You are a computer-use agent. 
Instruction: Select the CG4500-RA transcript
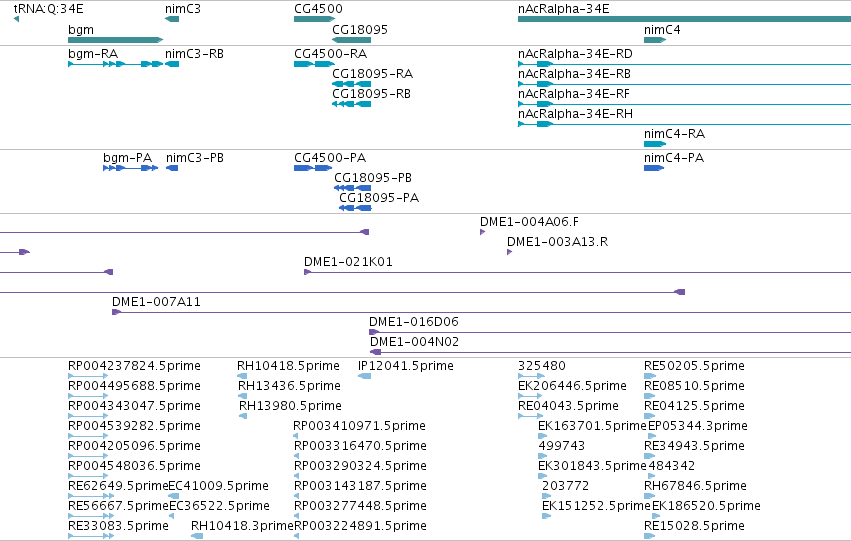tap(315, 64)
